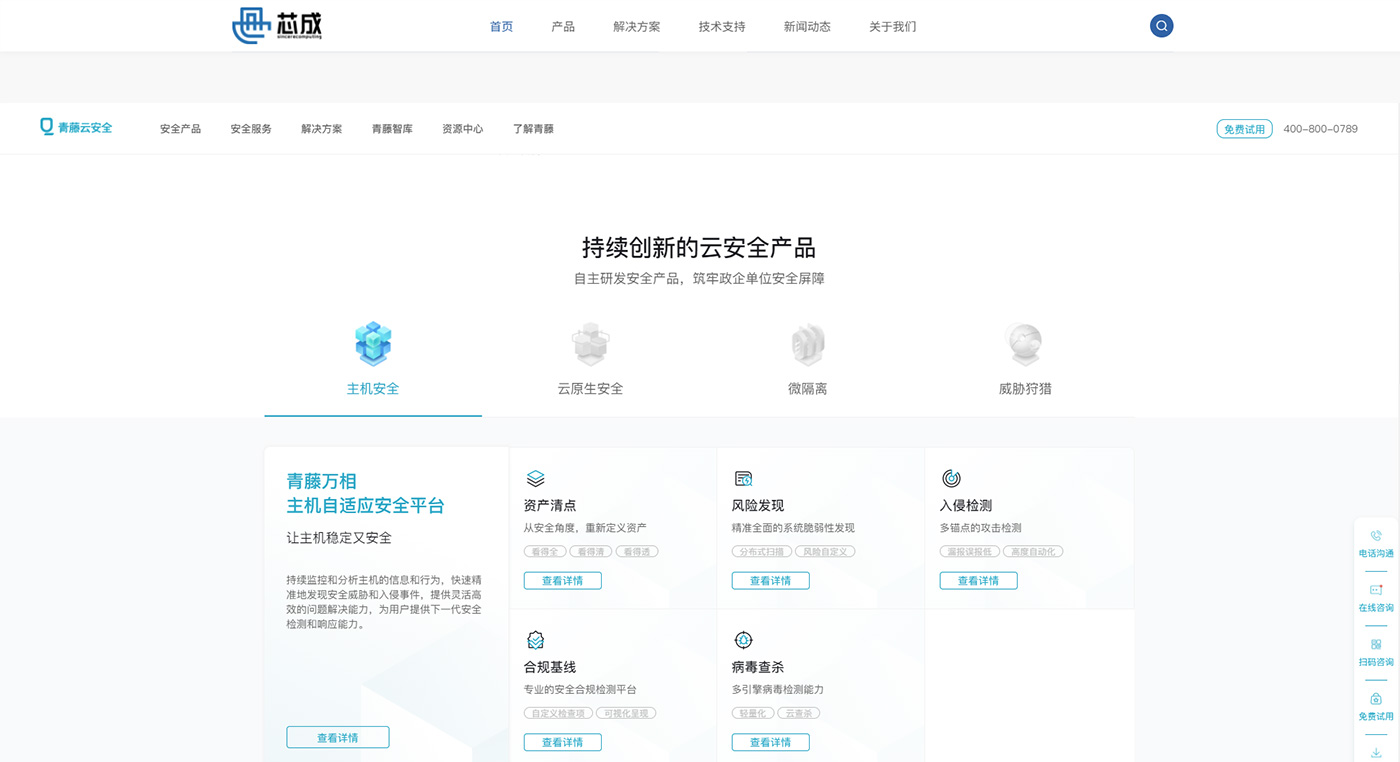Viewport: 1400px width, 762px height.
Task: Expand the 安全服务 sub-navigation menu
Action: (x=251, y=129)
